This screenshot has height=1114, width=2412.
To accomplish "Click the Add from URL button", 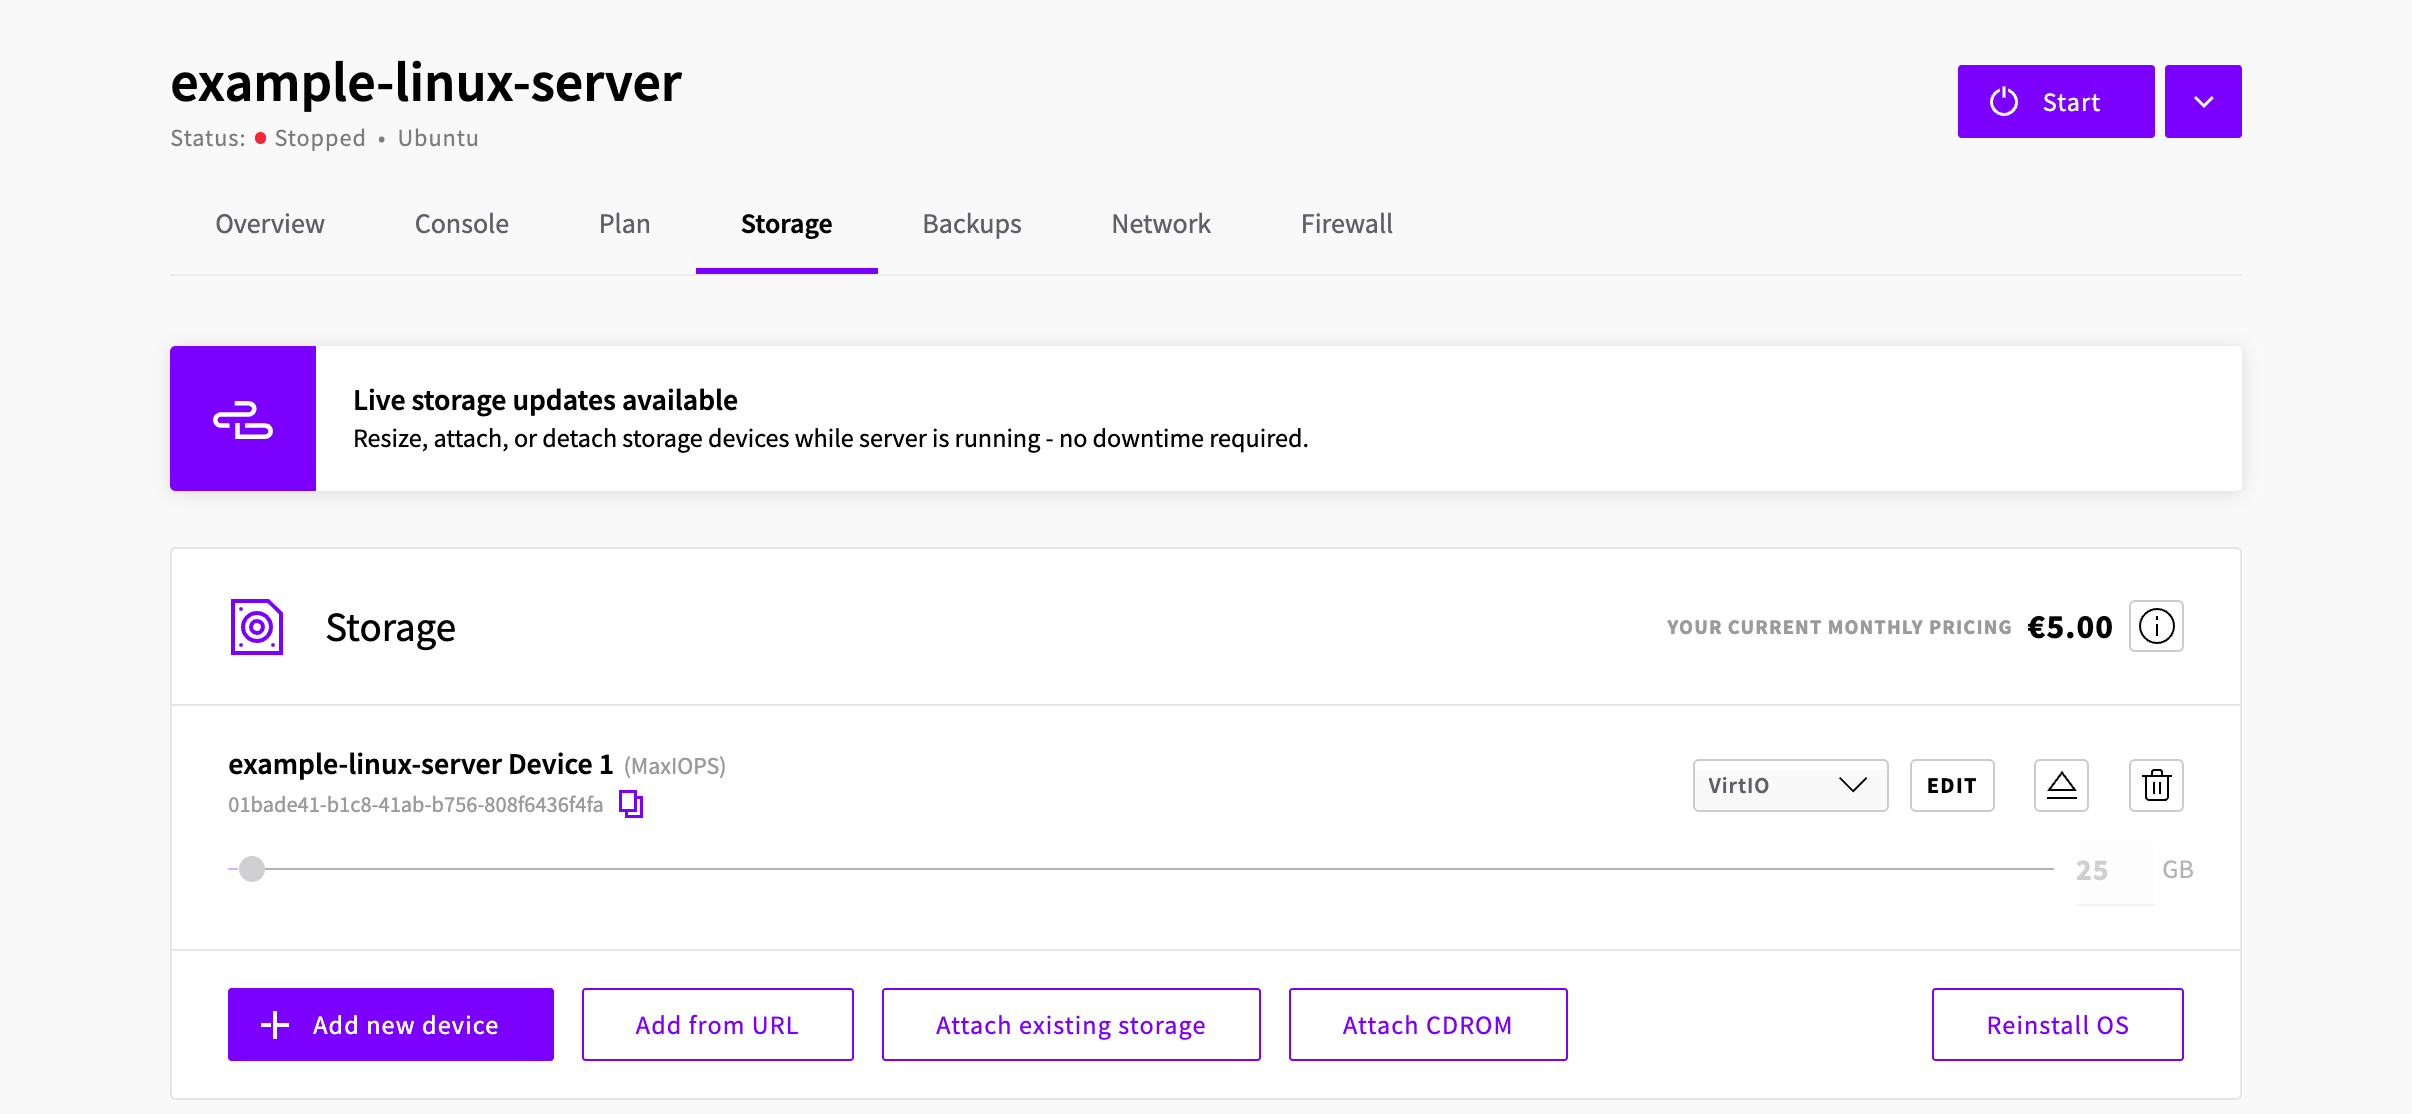I will [718, 1025].
